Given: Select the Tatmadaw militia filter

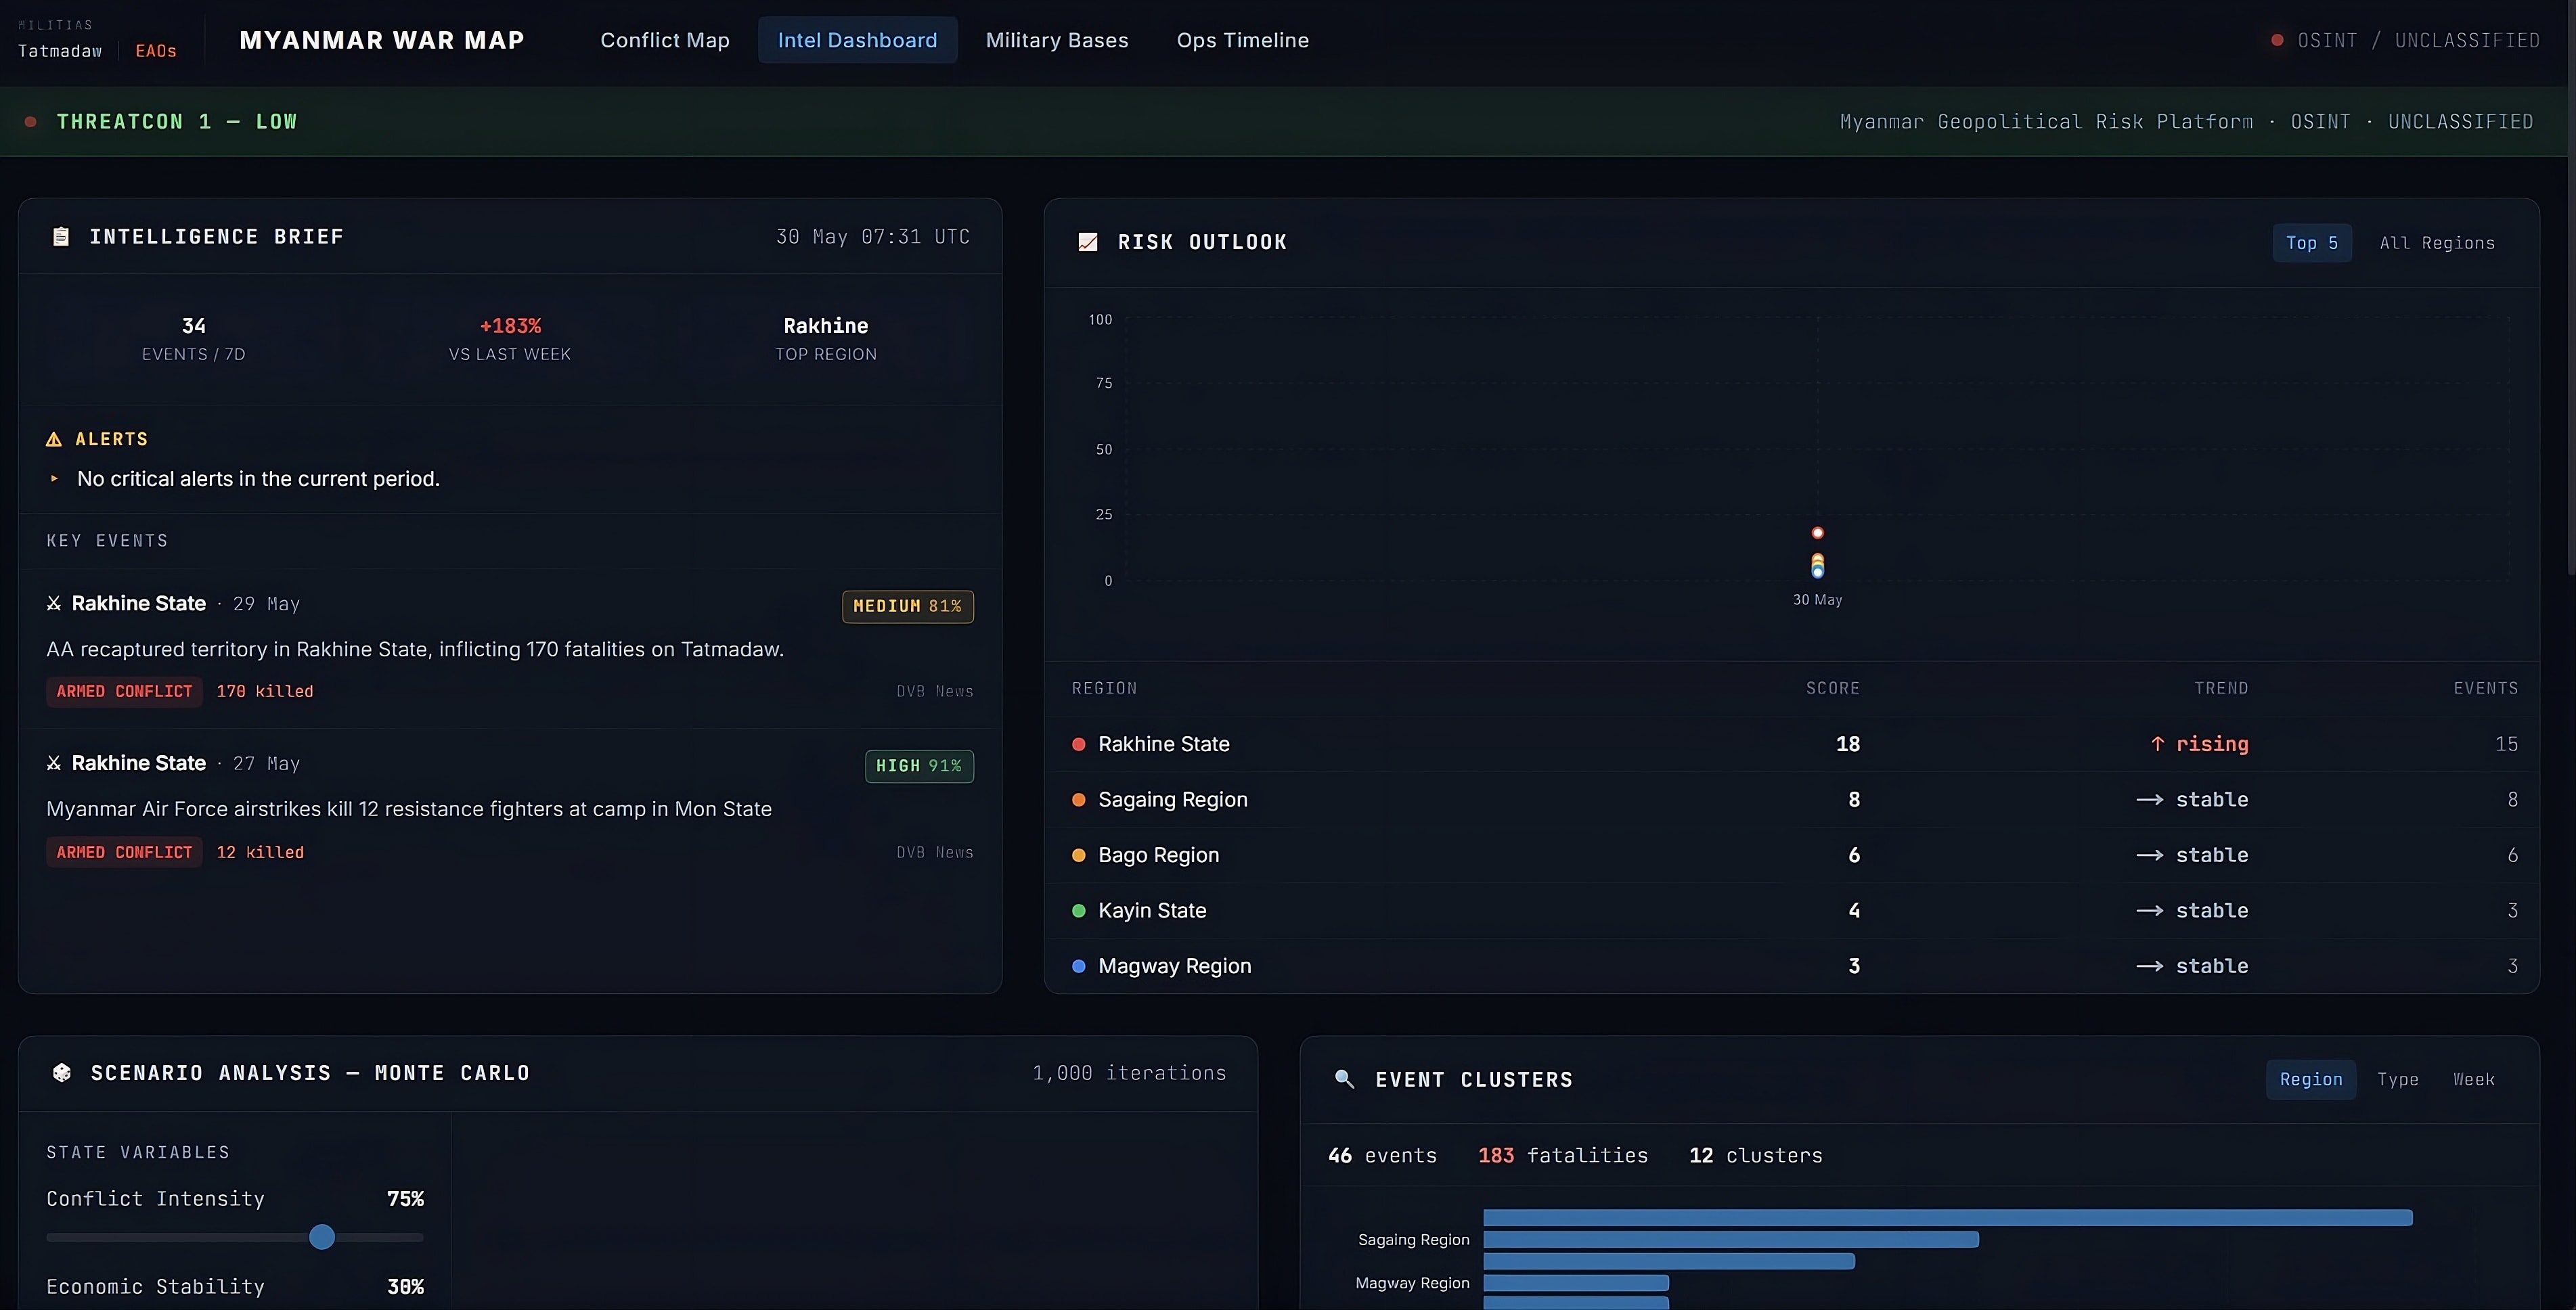Looking at the screenshot, I should (60, 51).
